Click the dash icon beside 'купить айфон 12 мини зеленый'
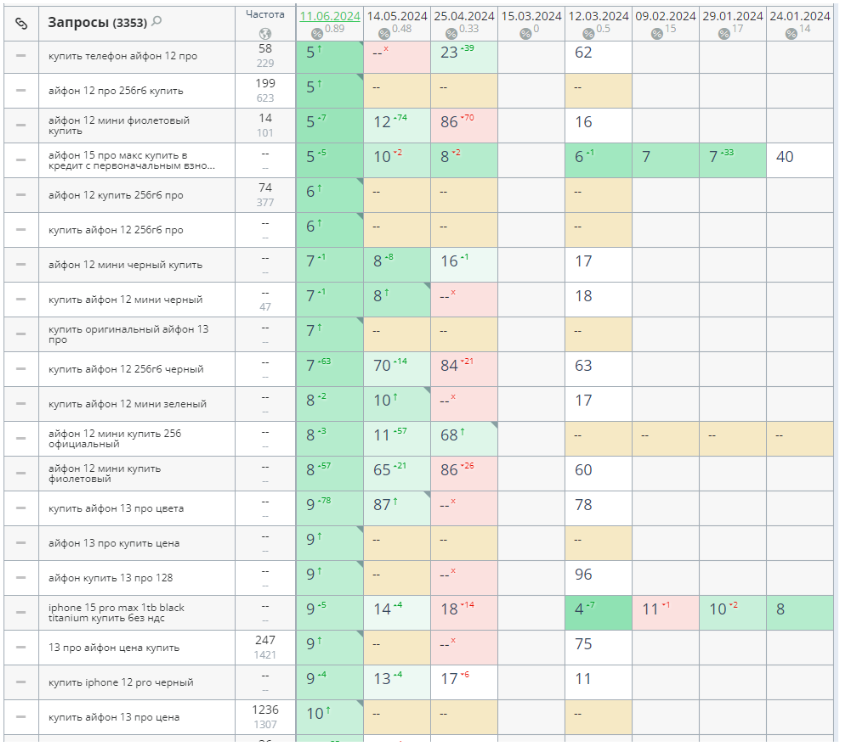The image size is (847, 747). [21, 403]
